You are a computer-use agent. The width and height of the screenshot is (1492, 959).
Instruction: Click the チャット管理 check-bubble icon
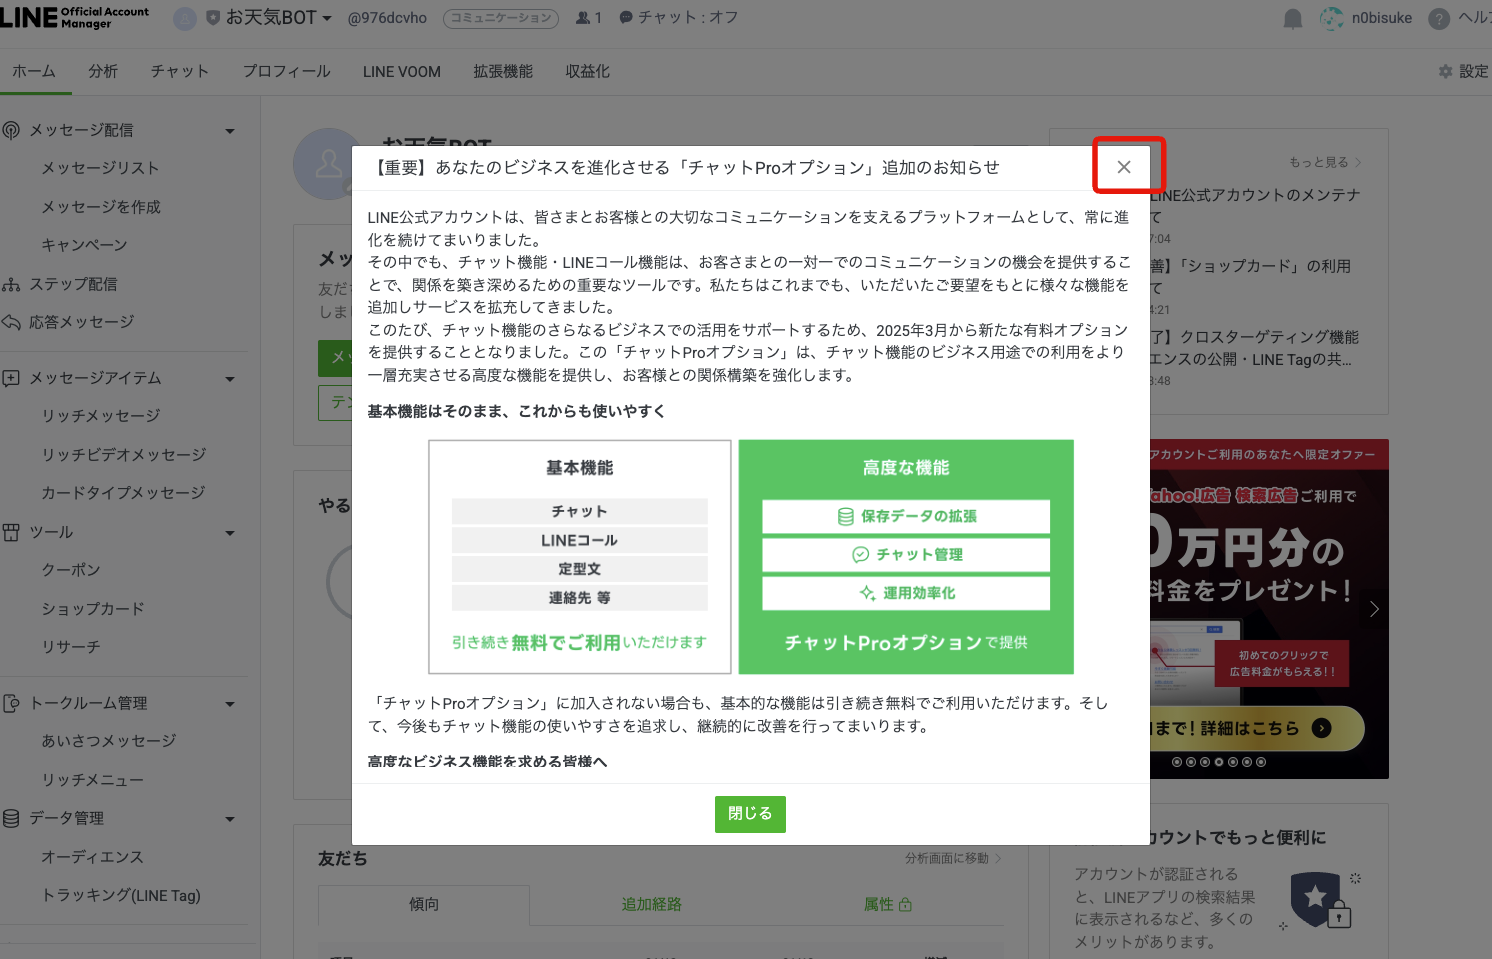click(860, 555)
